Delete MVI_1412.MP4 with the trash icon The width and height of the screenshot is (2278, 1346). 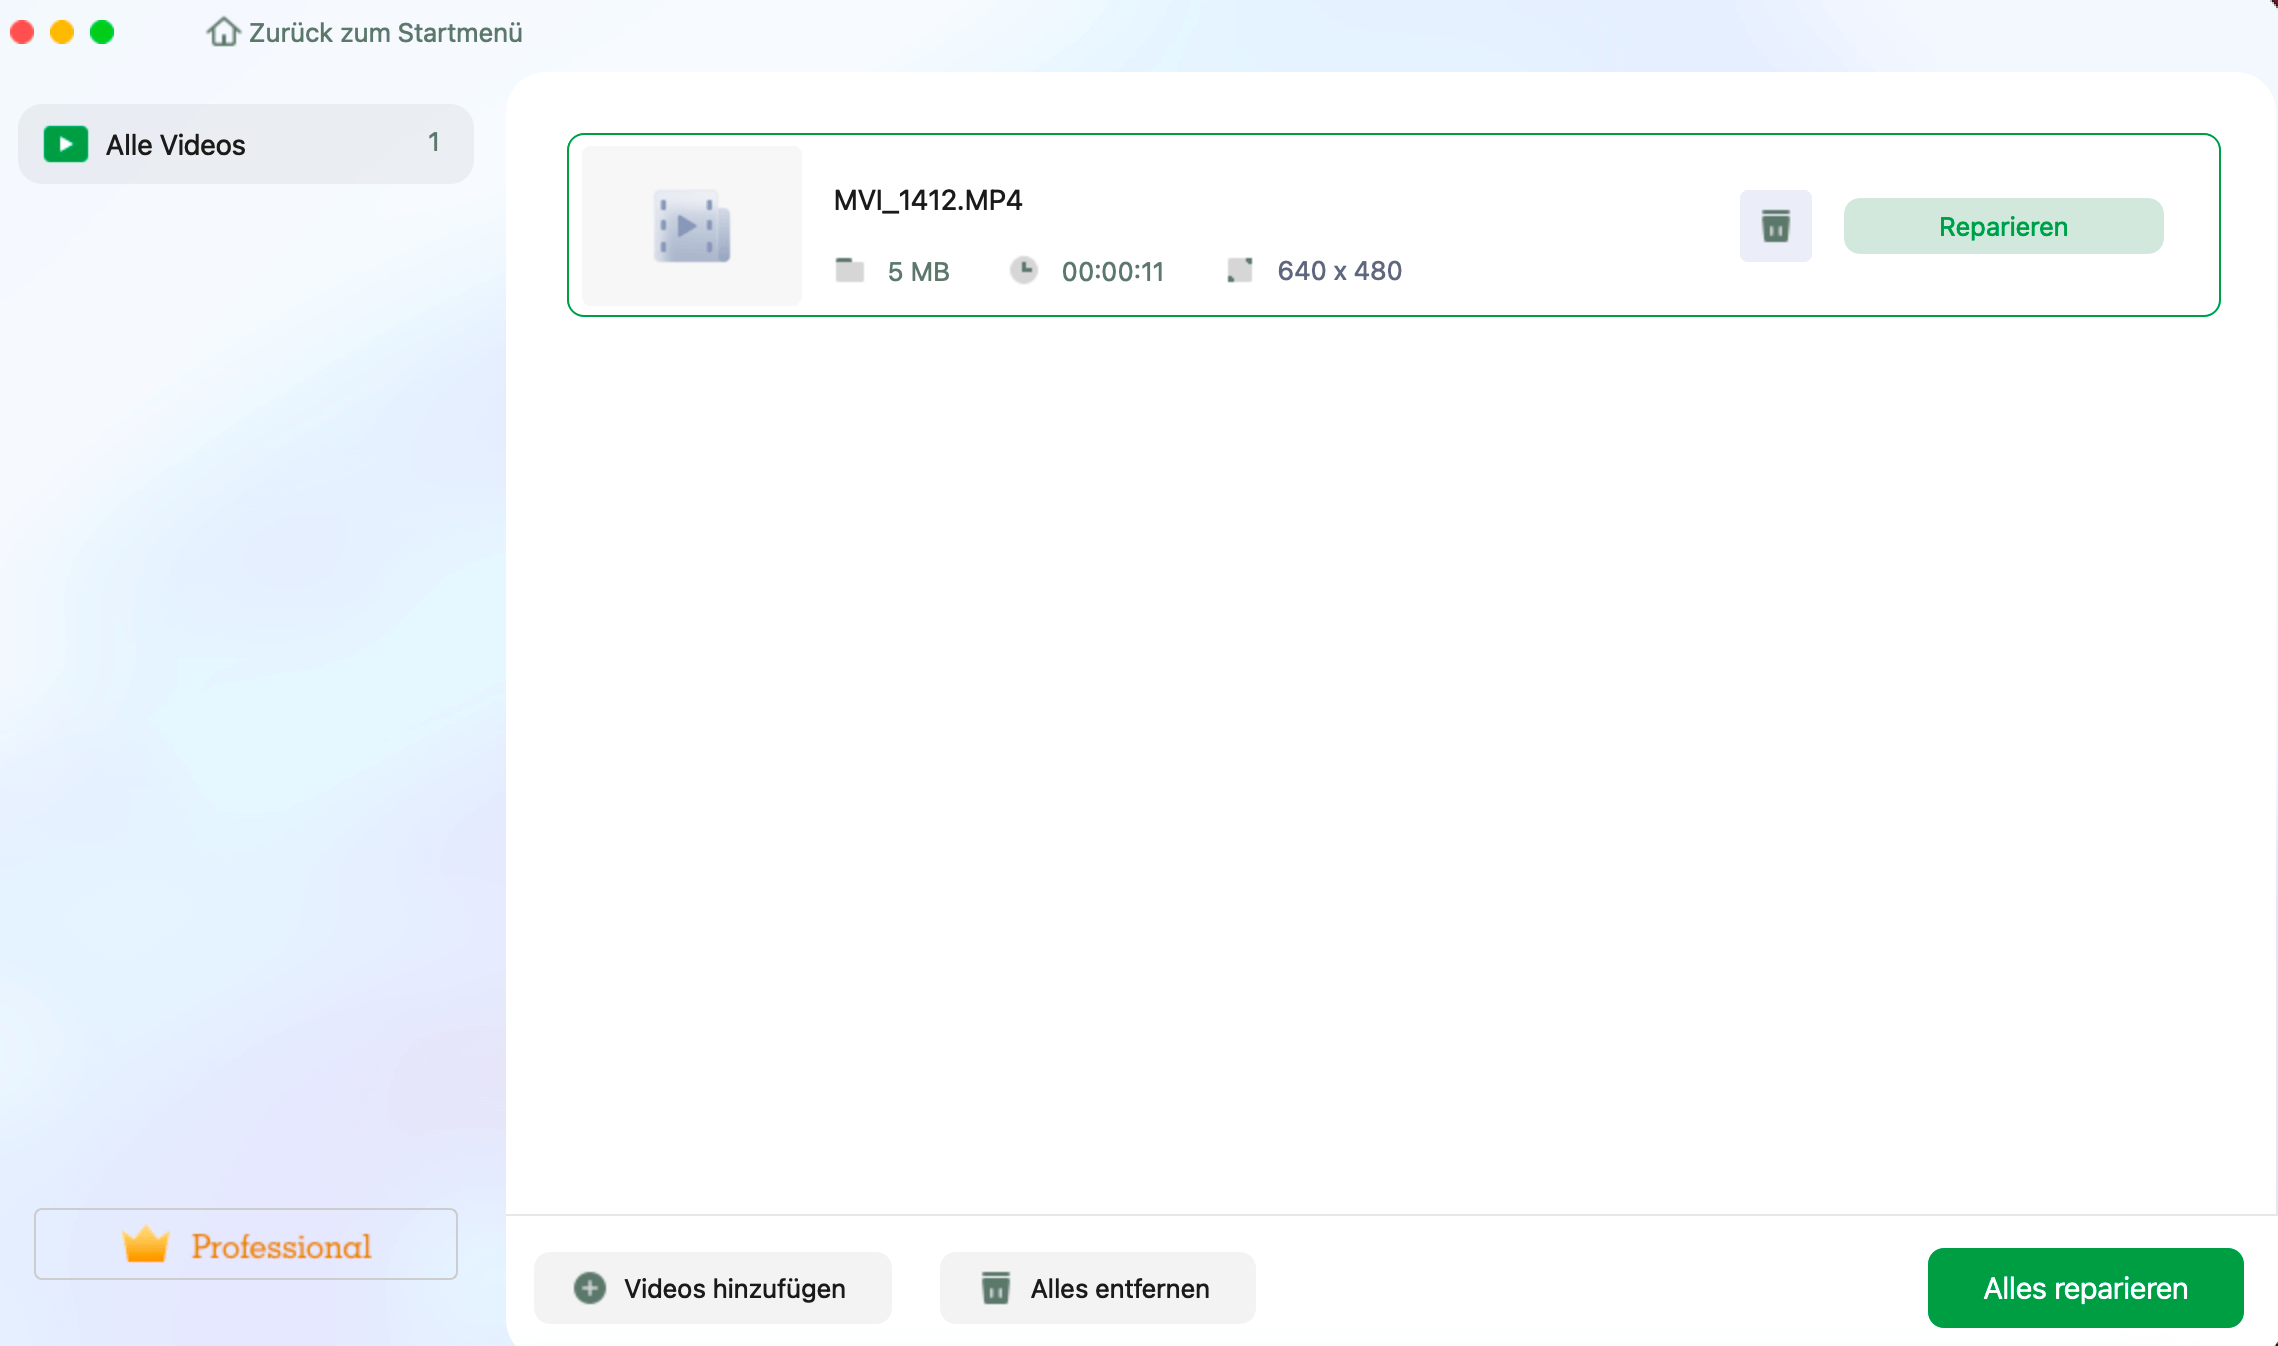point(1776,226)
